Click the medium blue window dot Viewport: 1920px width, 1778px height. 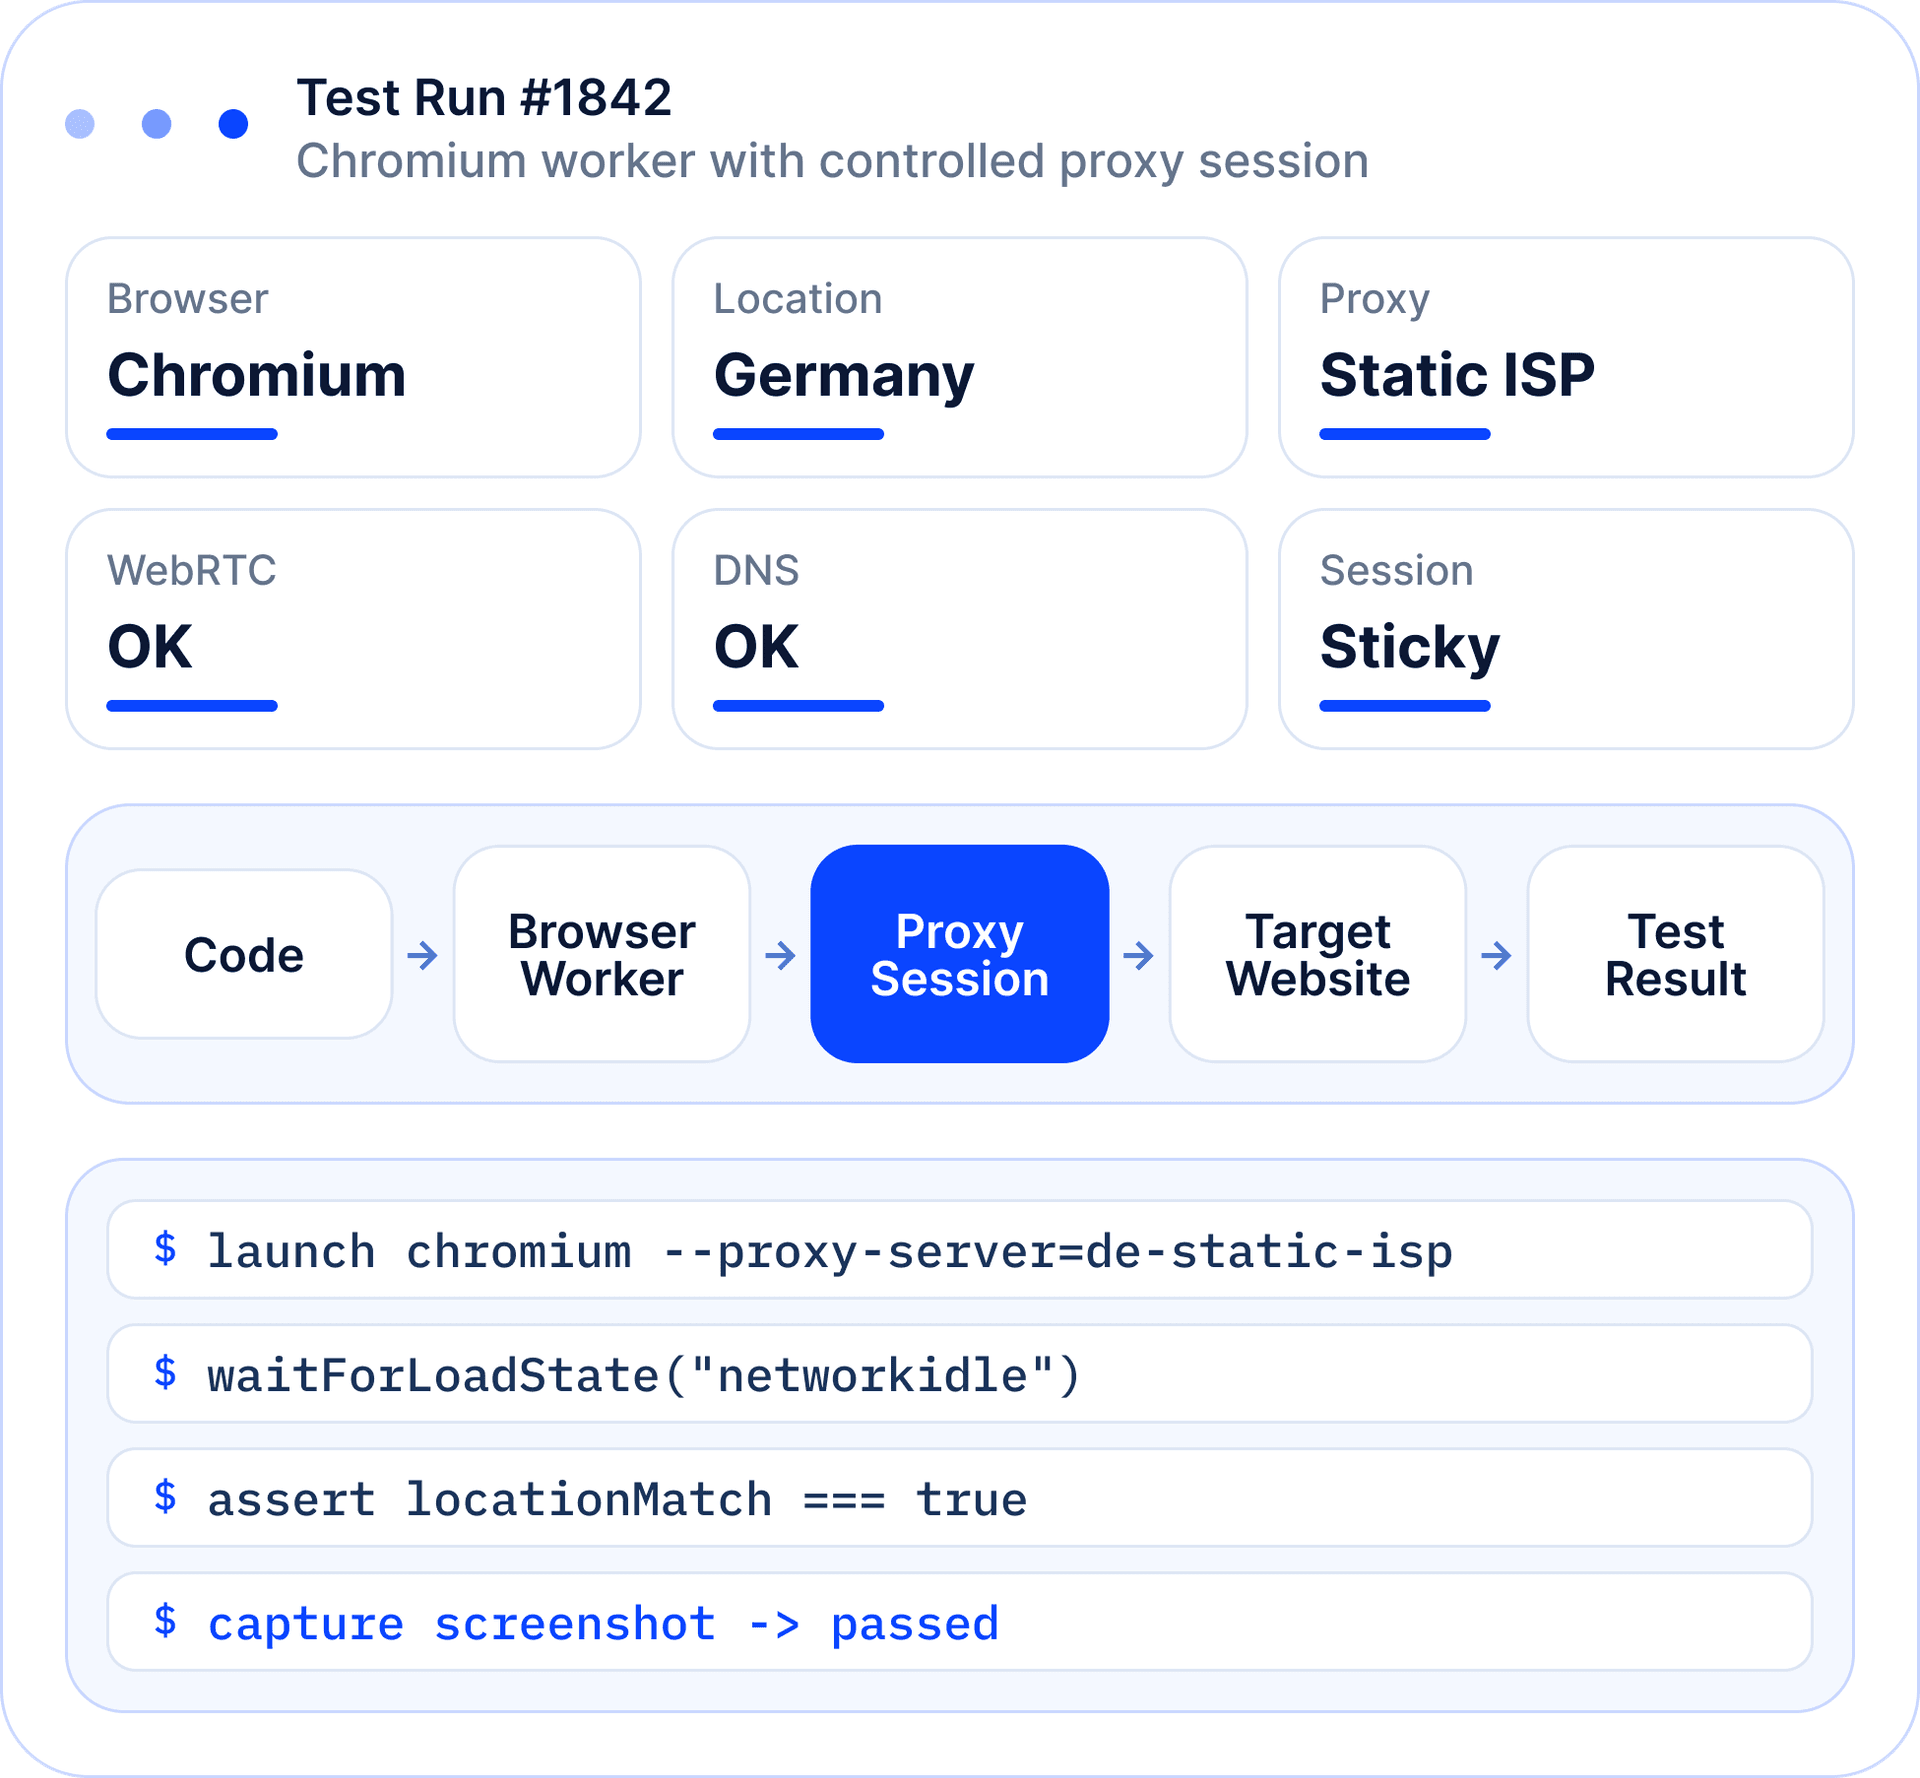point(157,124)
